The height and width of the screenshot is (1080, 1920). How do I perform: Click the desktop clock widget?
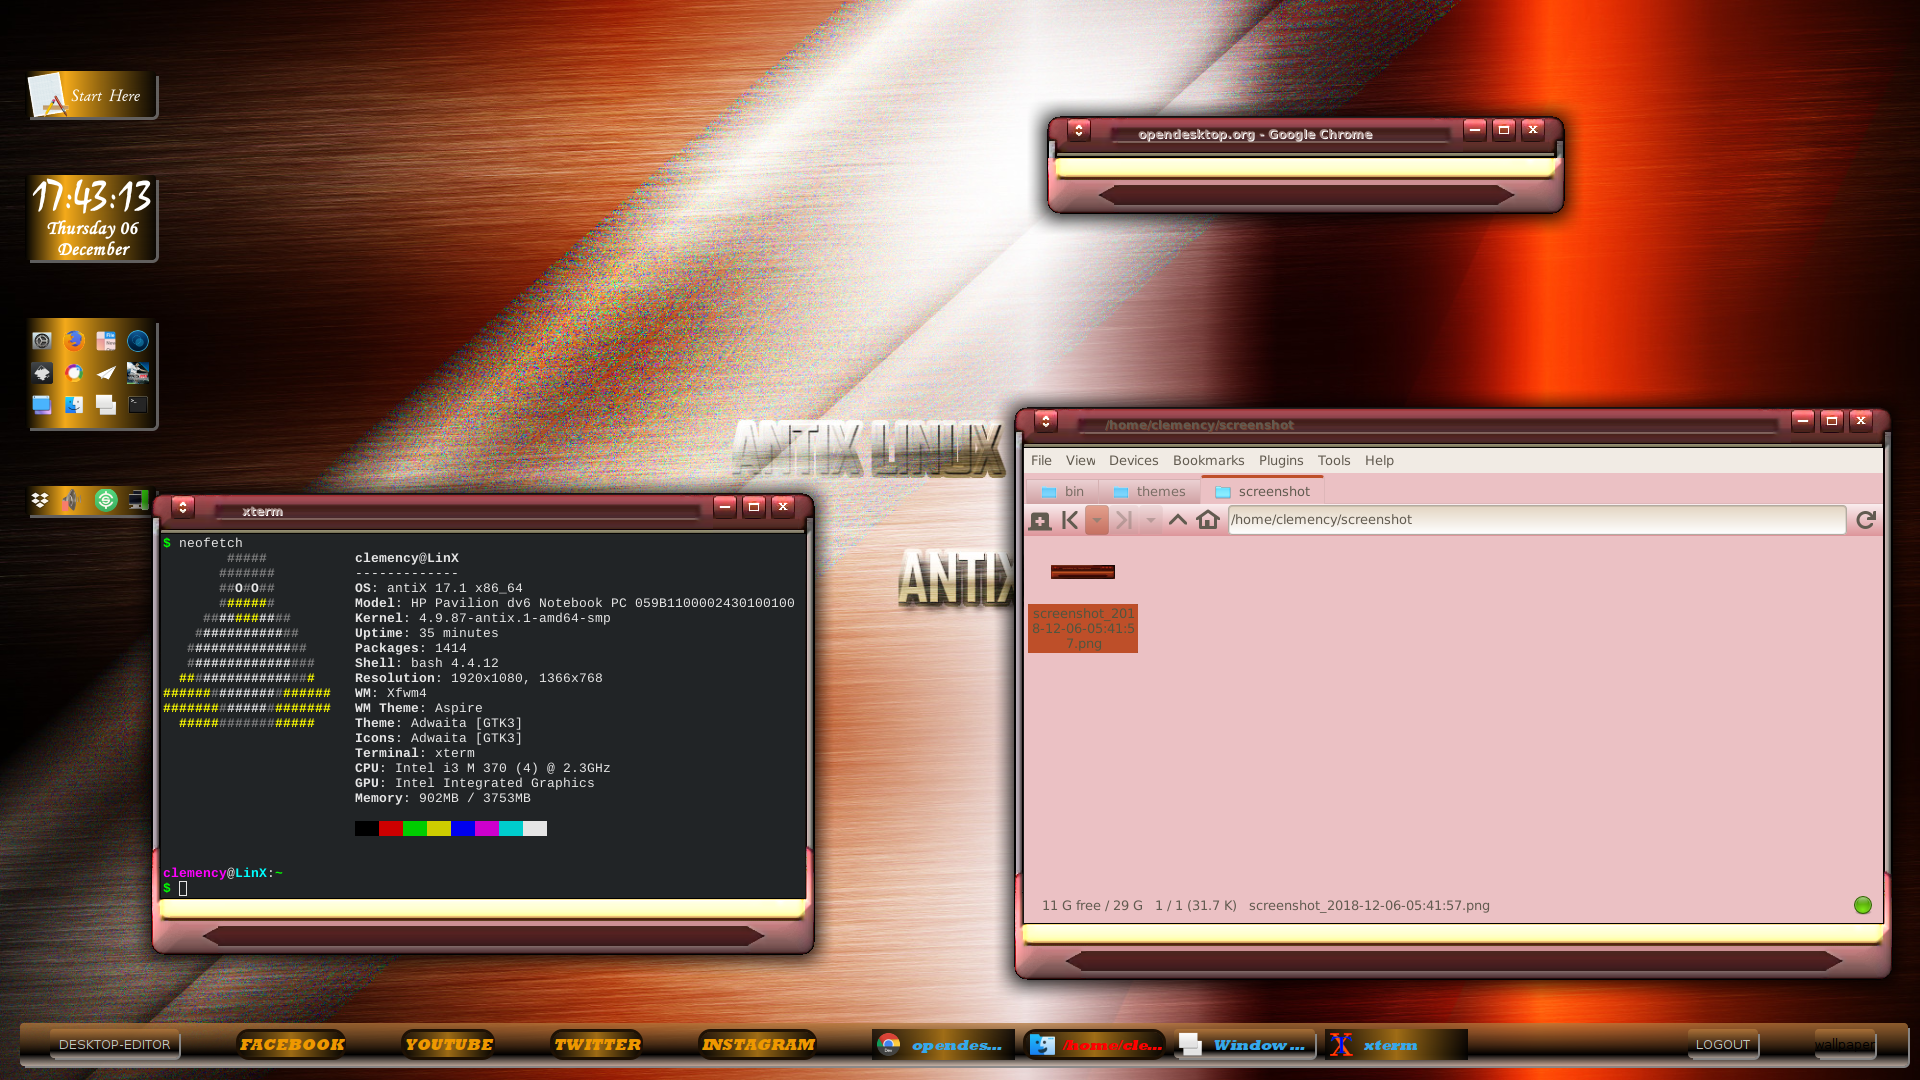pos(92,219)
